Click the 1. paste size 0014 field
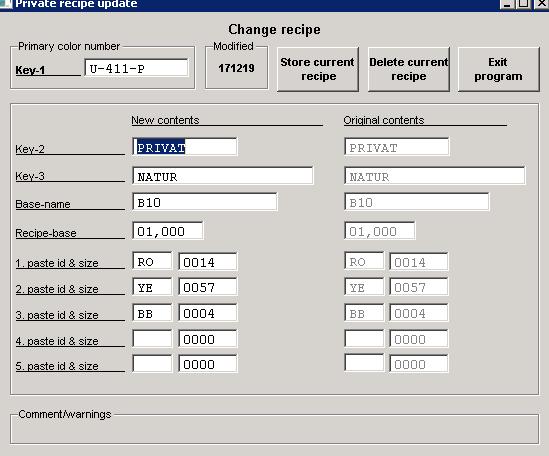 click(x=208, y=261)
